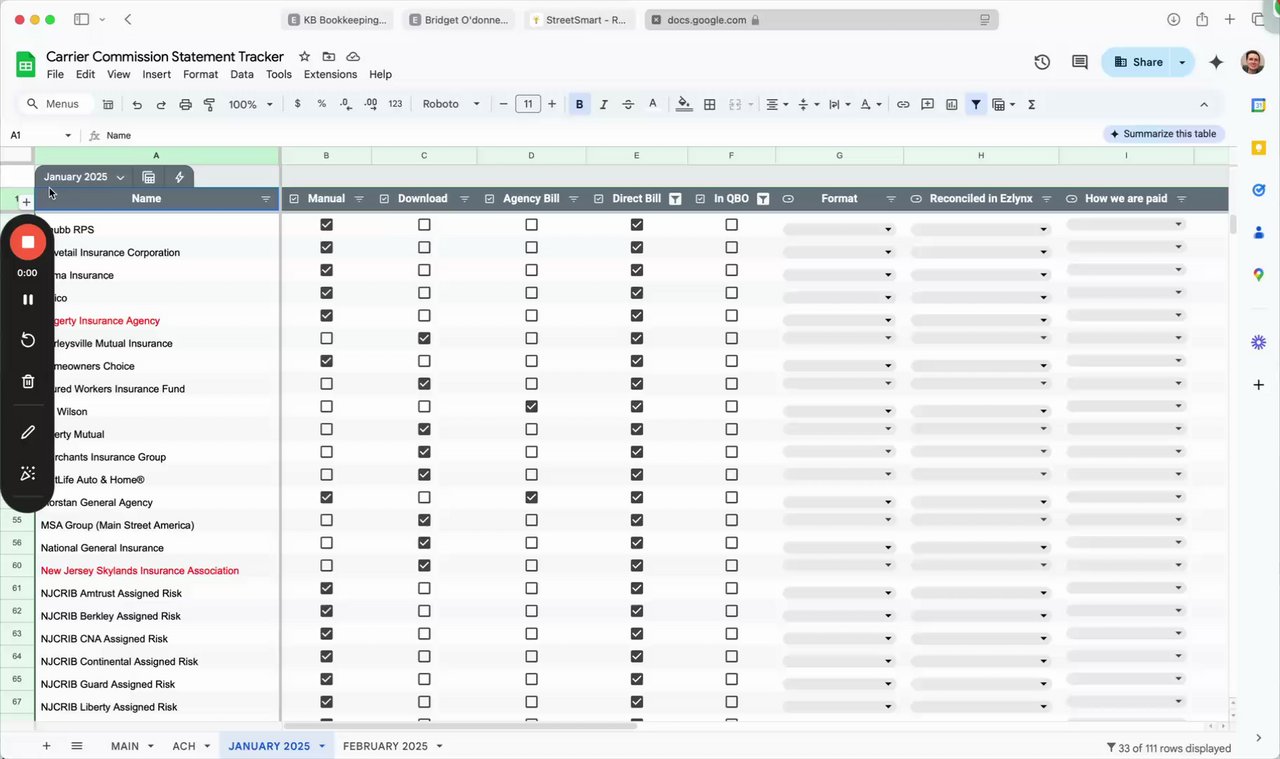Open Google Maps side panel icon
This screenshot has width=1280, height=759.
[x=1259, y=275]
